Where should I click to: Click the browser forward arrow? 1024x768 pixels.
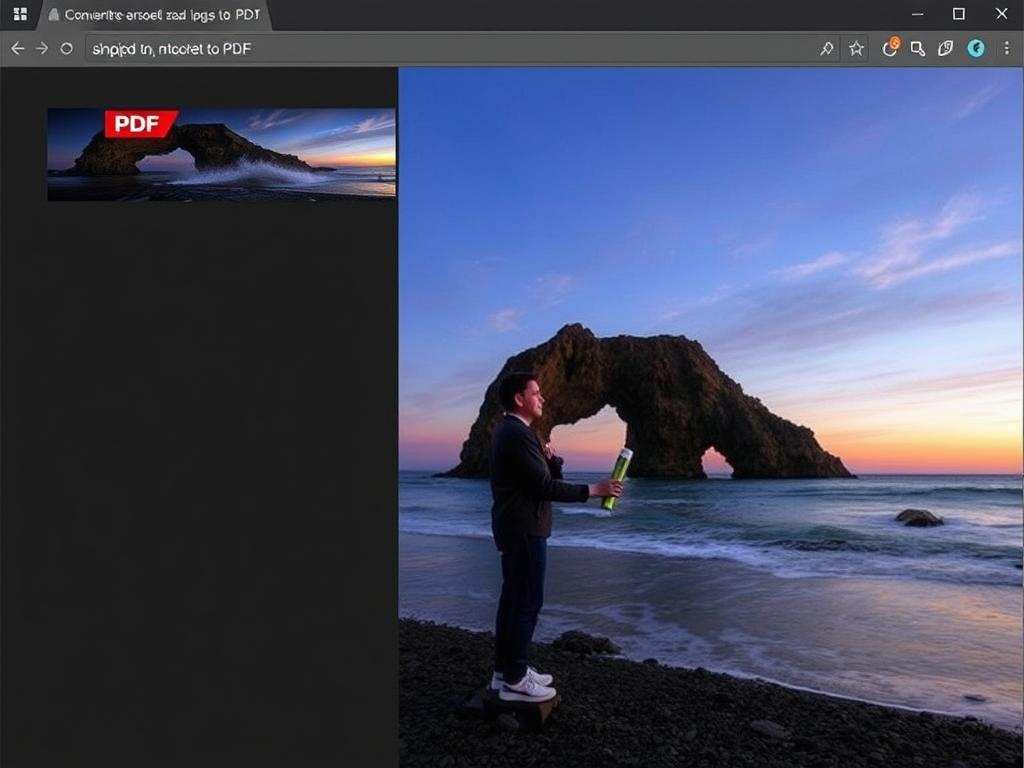pyautogui.click(x=42, y=48)
